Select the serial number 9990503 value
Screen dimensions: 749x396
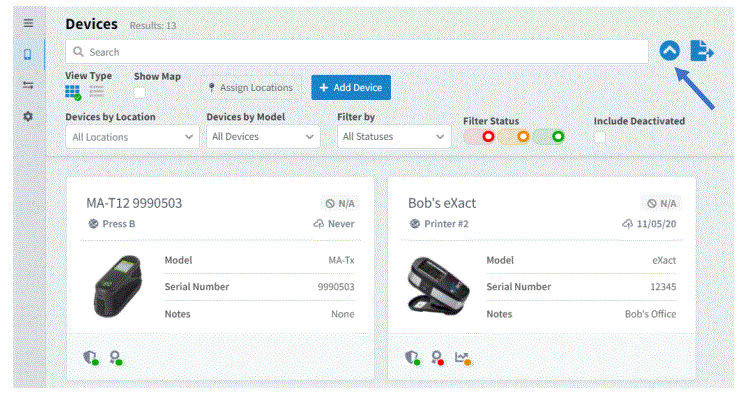pyautogui.click(x=336, y=287)
